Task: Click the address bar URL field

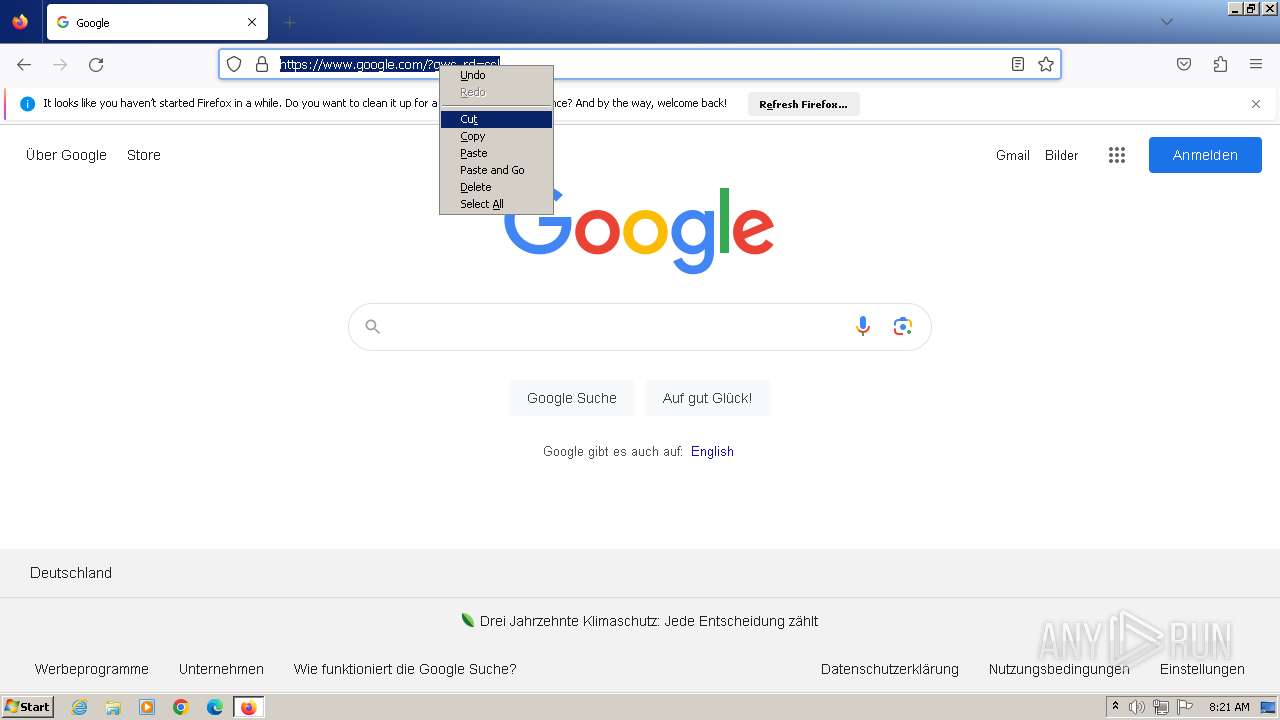Action: 640,64
